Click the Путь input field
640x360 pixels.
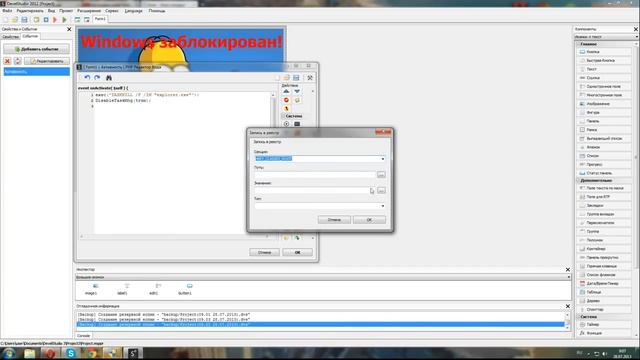pos(315,175)
